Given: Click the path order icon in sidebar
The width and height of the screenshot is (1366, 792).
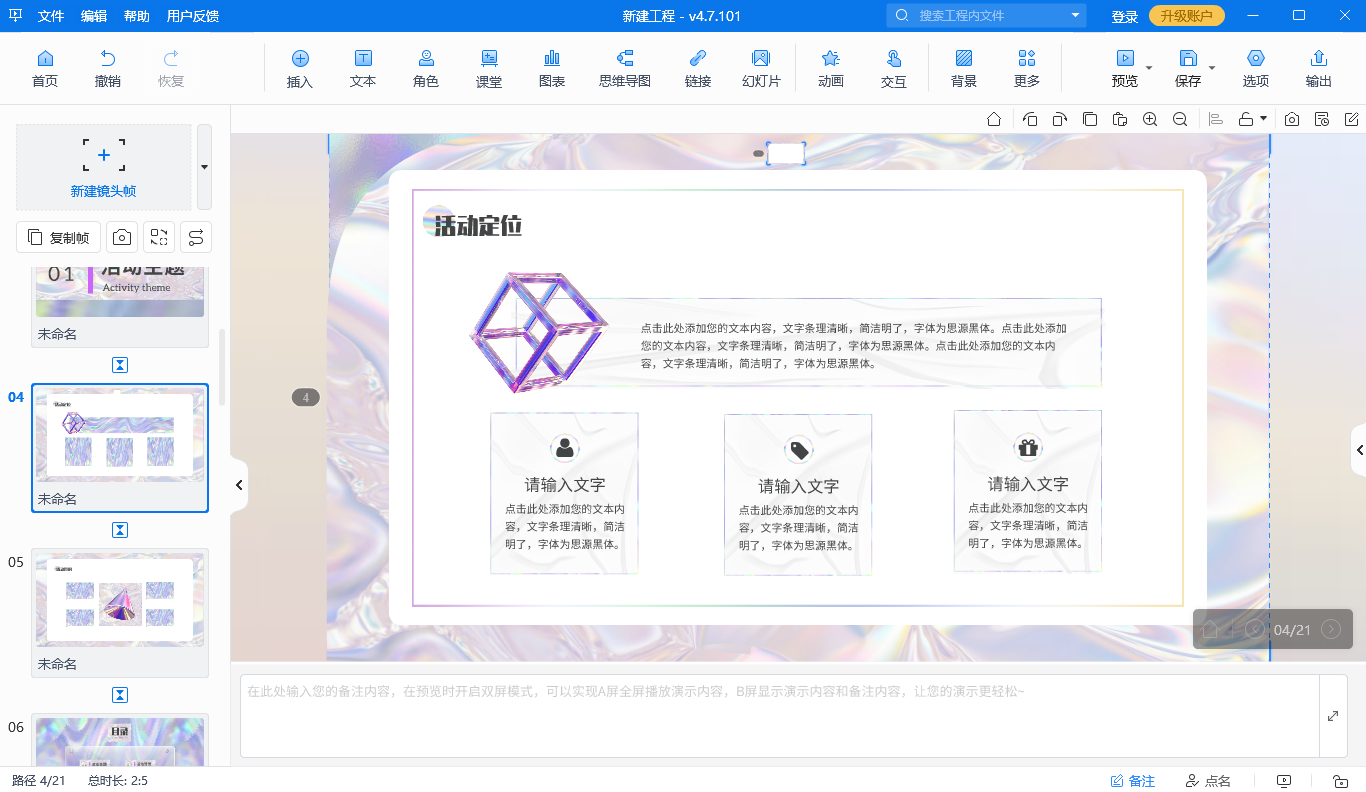Looking at the screenshot, I should (196, 237).
